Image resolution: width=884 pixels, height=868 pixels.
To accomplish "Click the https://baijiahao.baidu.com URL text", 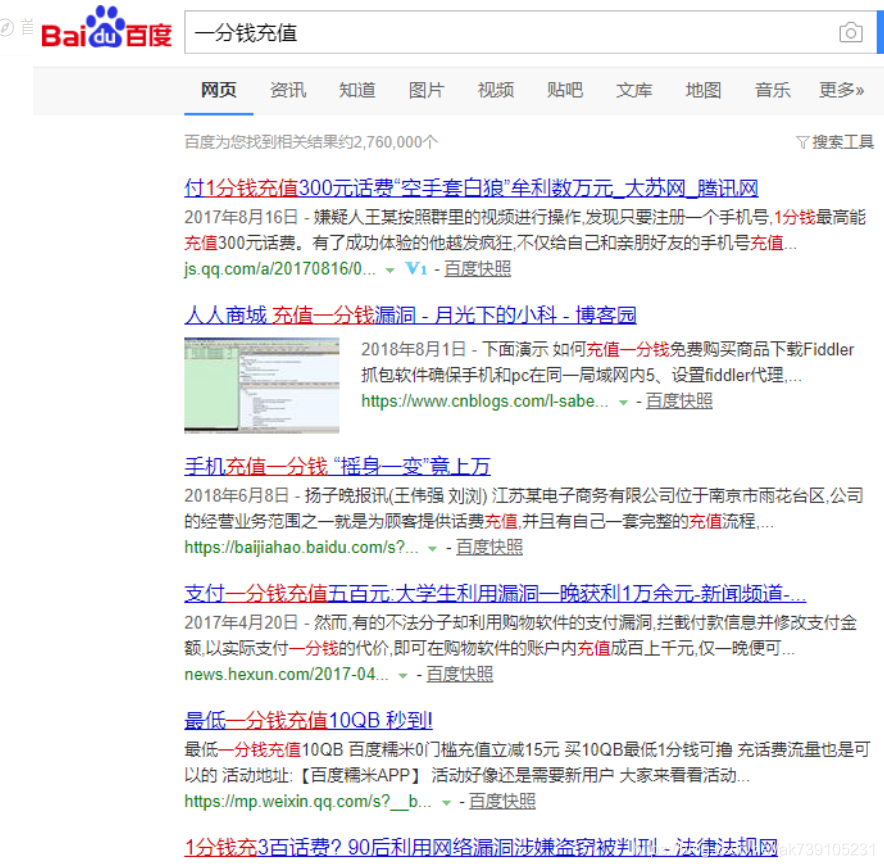I will point(302,547).
